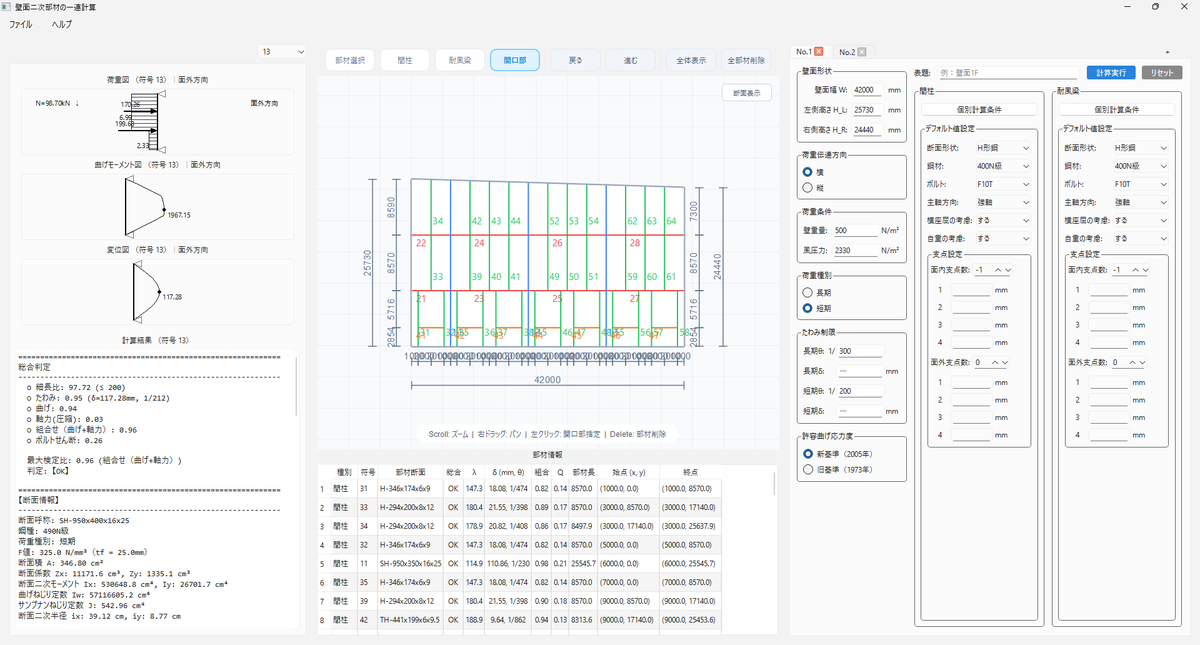Screen dimensions: 1200x645
Task: Click the 1967.15 bending moment value
Action: coord(180,215)
